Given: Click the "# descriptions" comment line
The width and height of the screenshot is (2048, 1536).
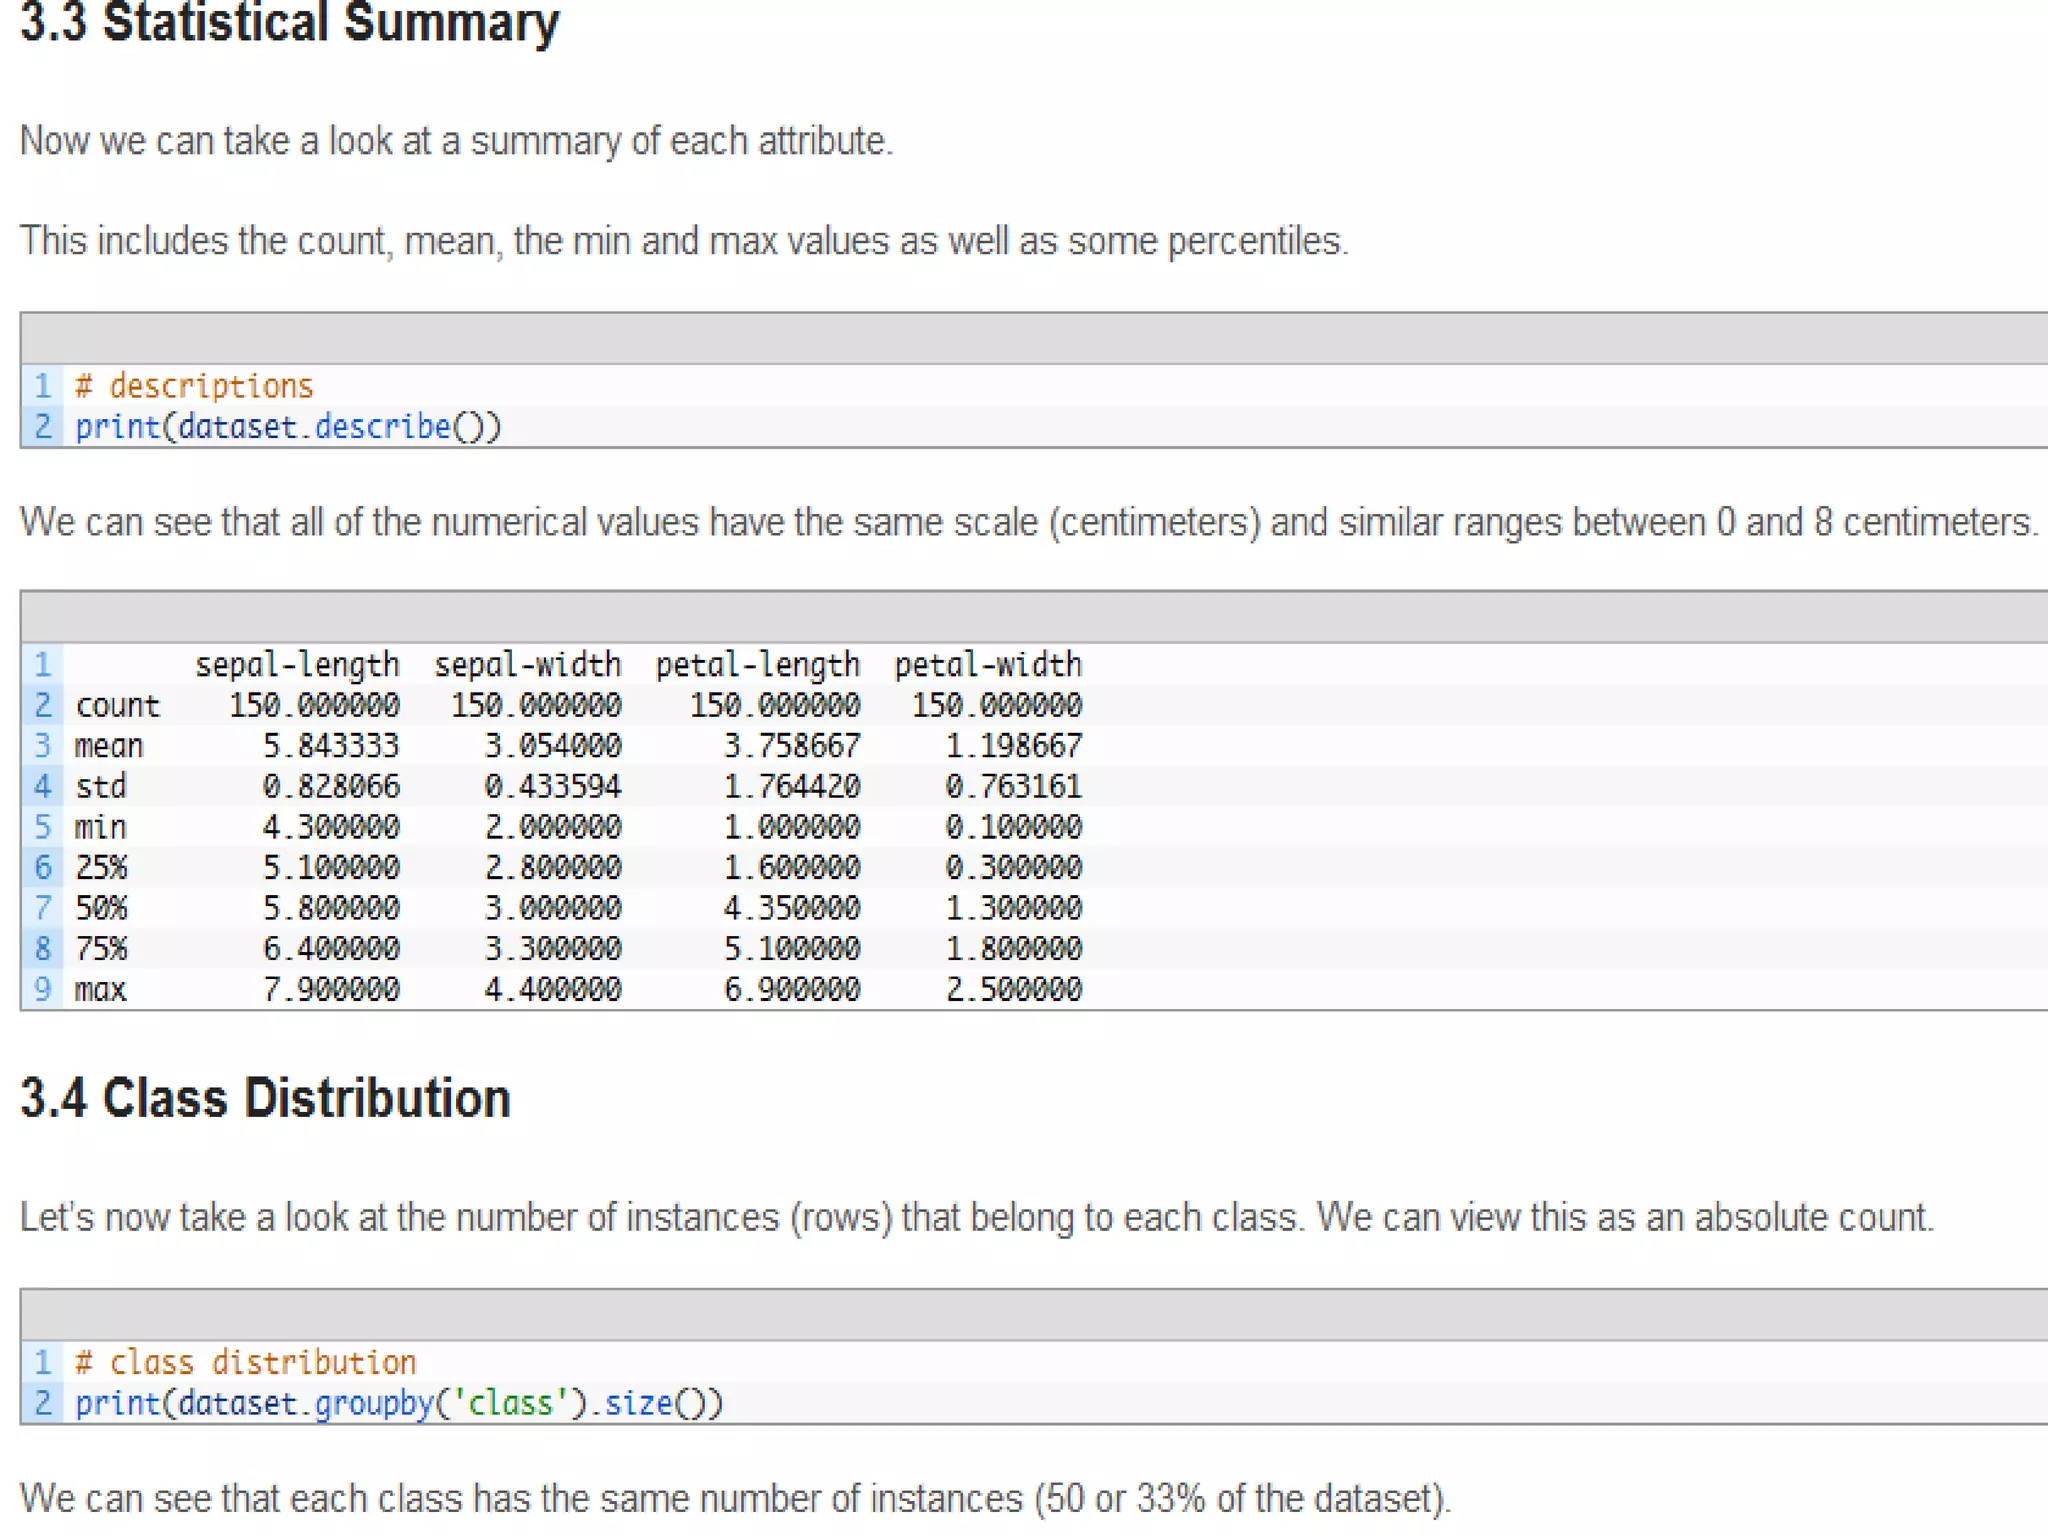Looking at the screenshot, I should 194,386.
